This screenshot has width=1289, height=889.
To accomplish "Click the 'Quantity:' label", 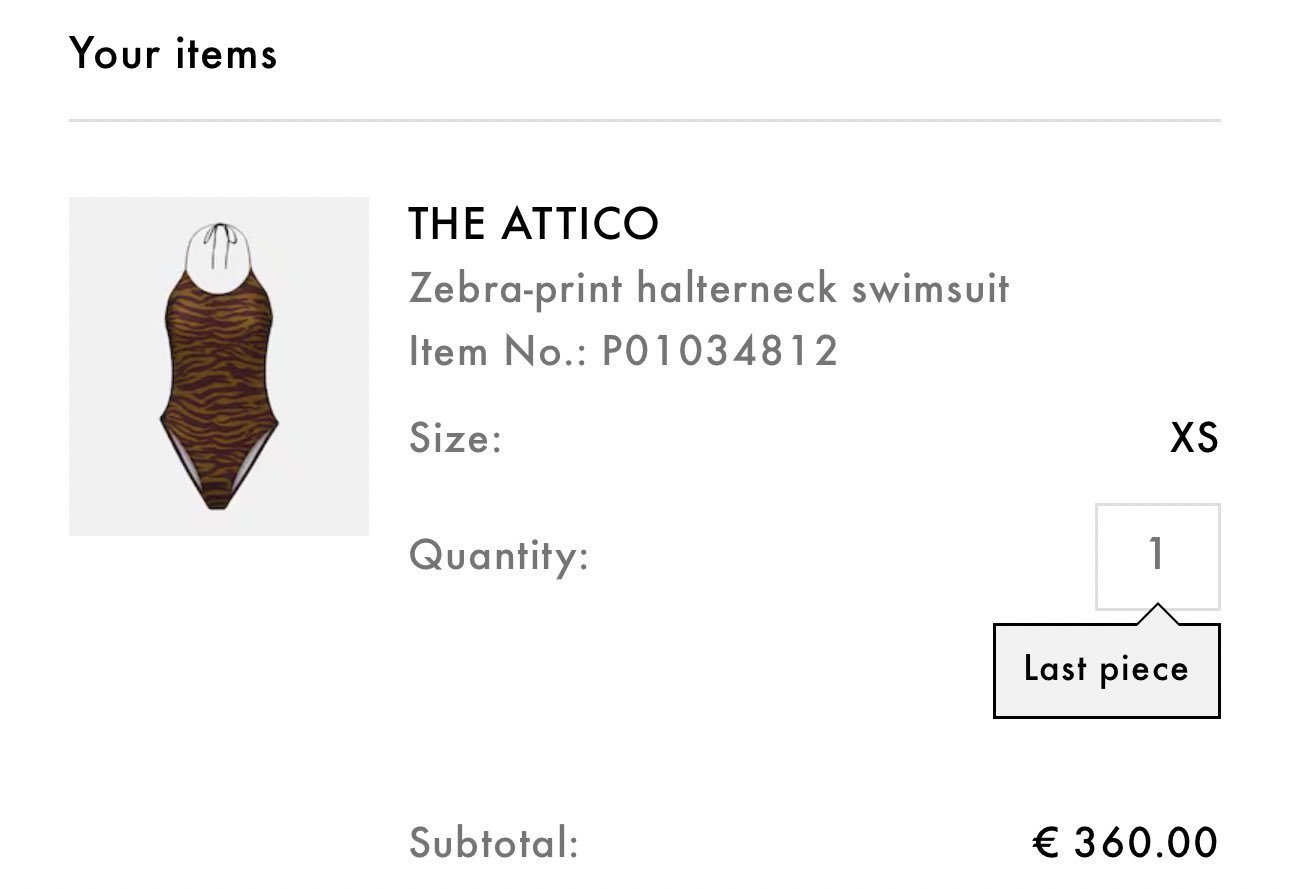I will coord(499,554).
